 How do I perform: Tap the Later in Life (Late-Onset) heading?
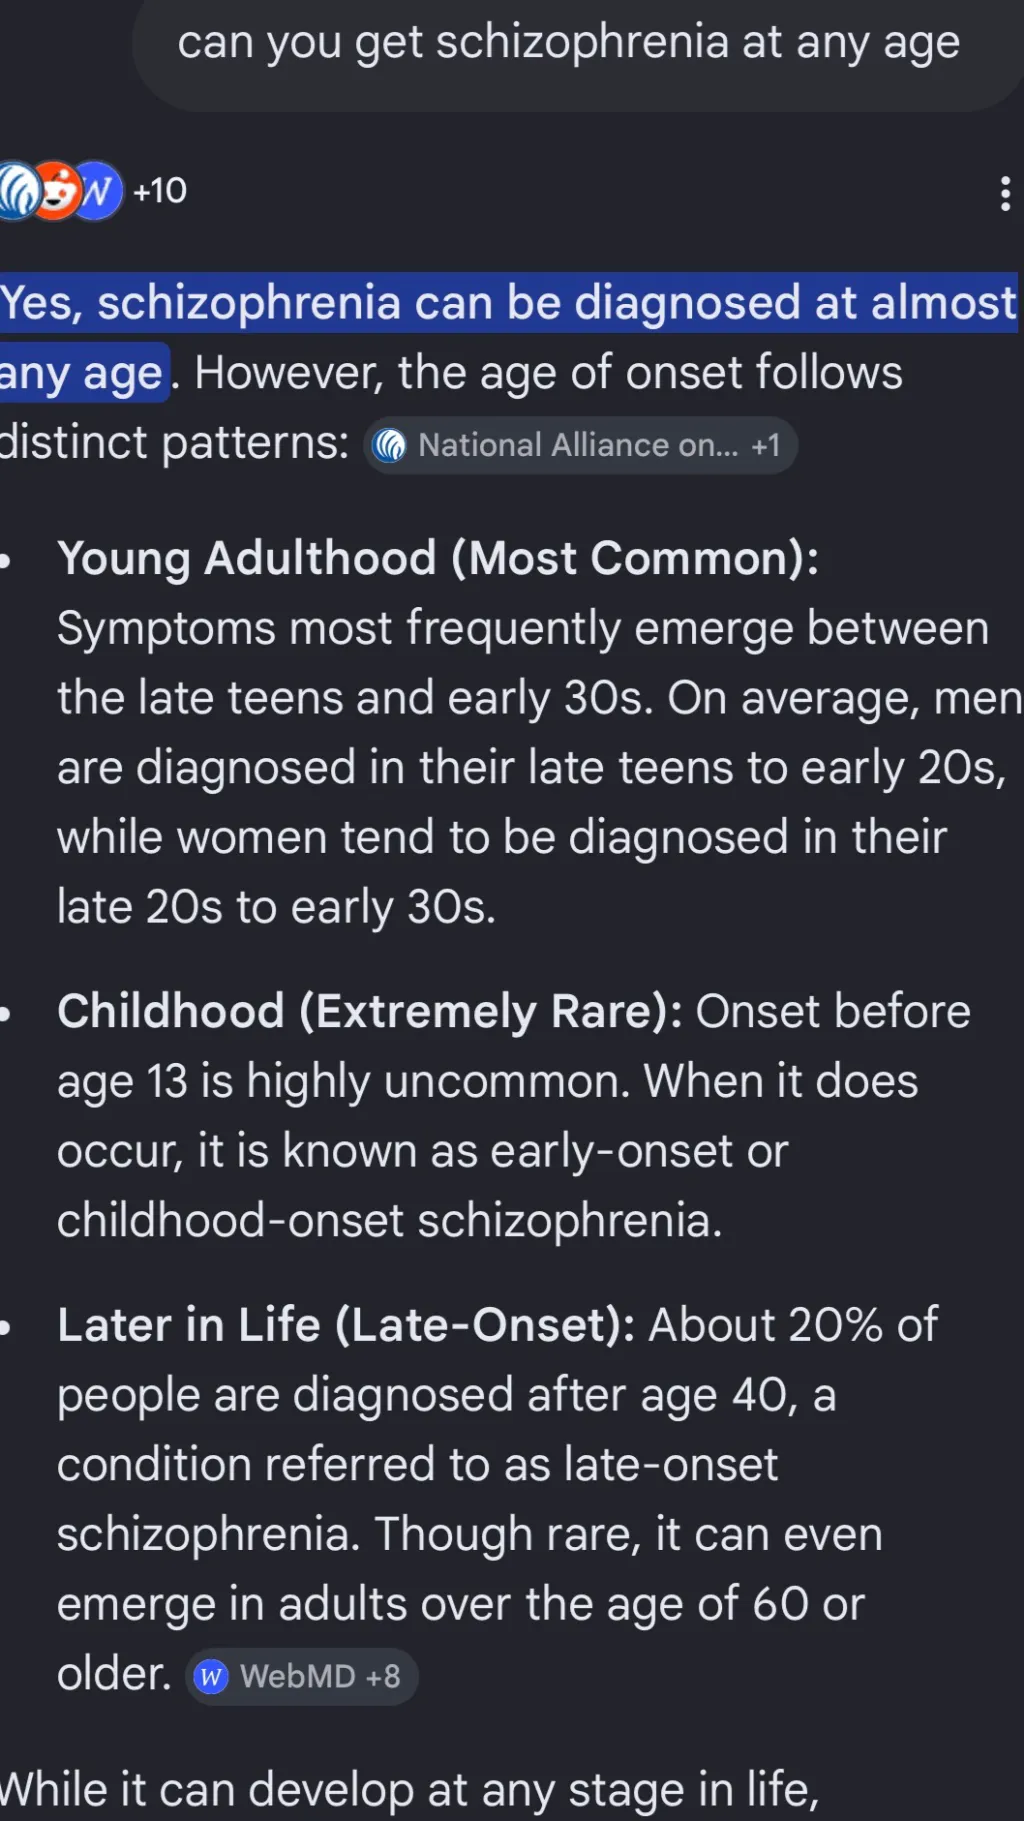[x=346, y=1325]
